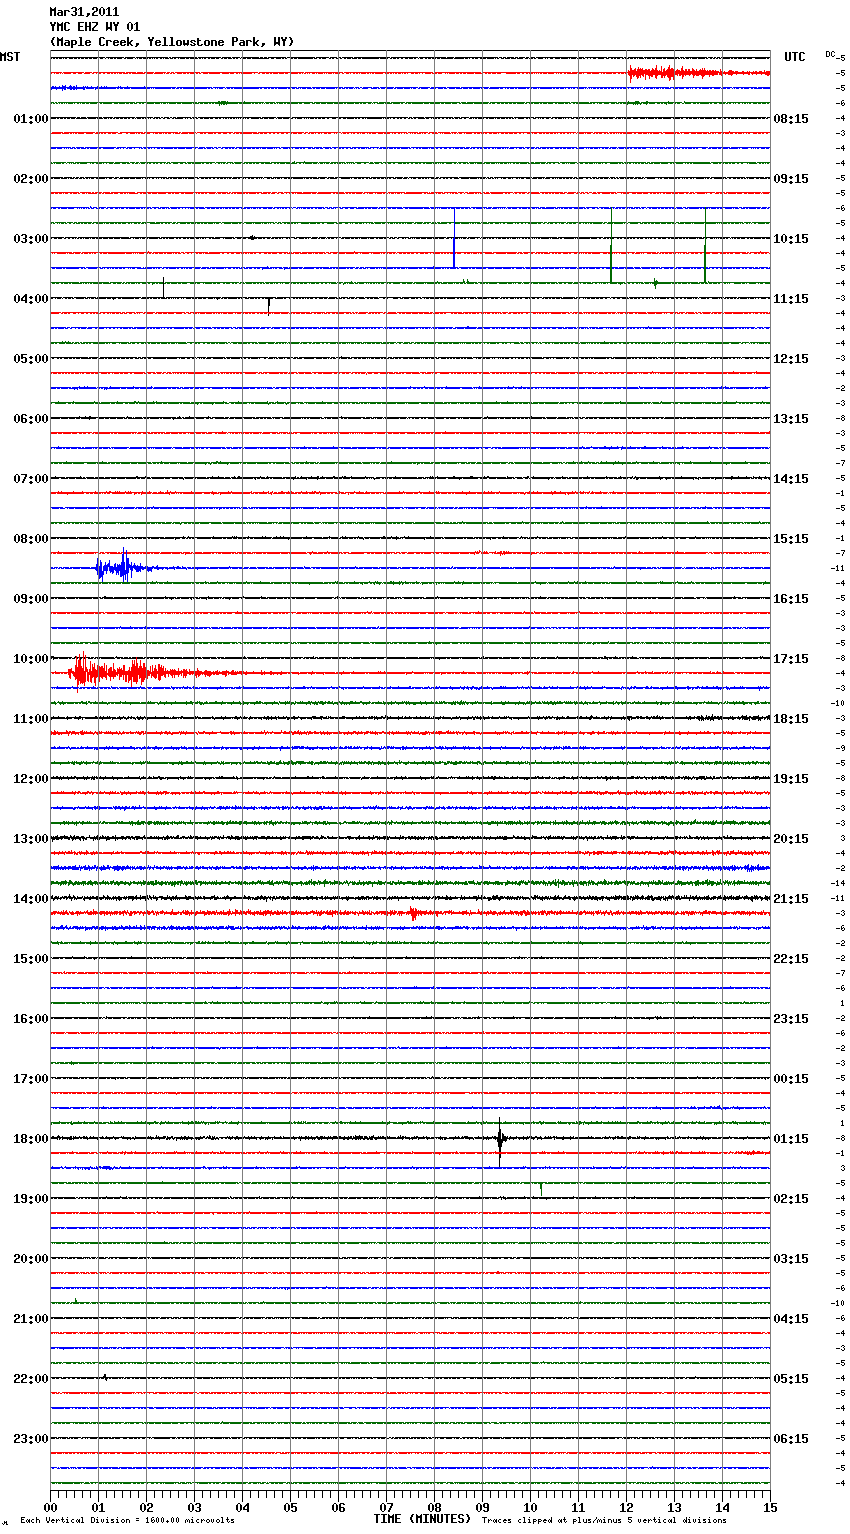Click the Traces clipped footnote text

[x=604, y=1521]
